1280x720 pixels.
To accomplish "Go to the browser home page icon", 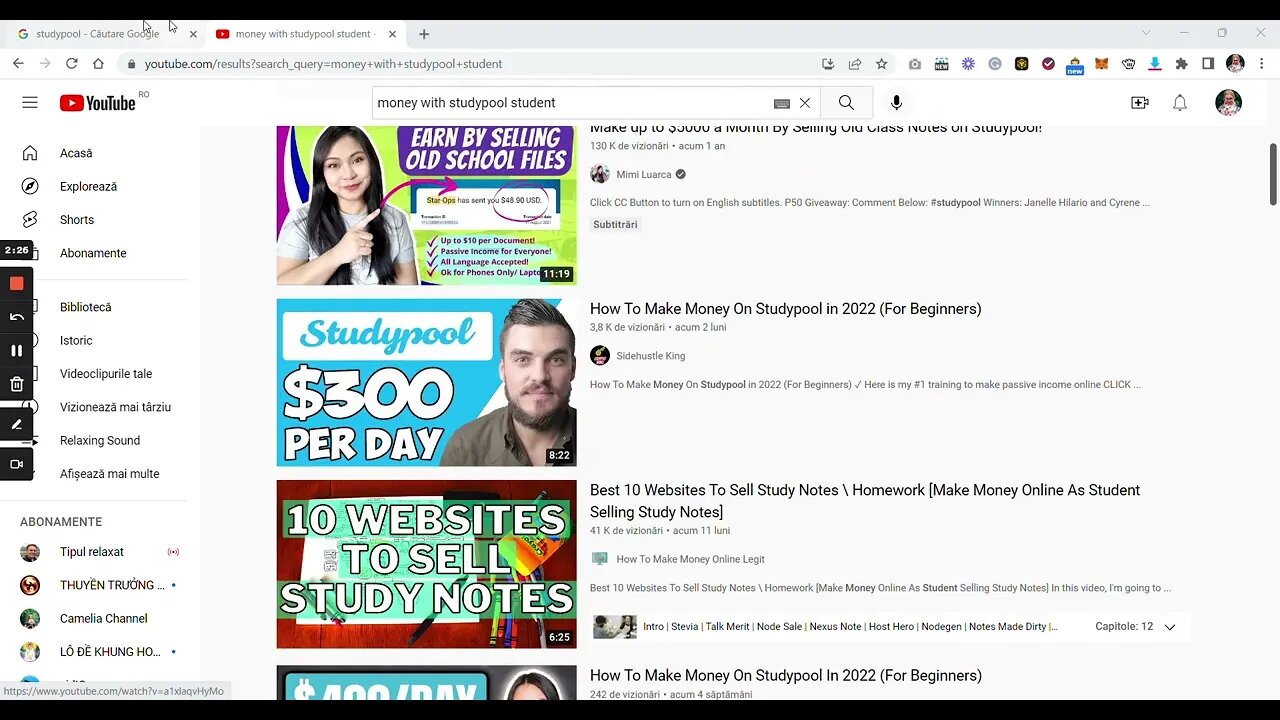I will click(98, 63).
